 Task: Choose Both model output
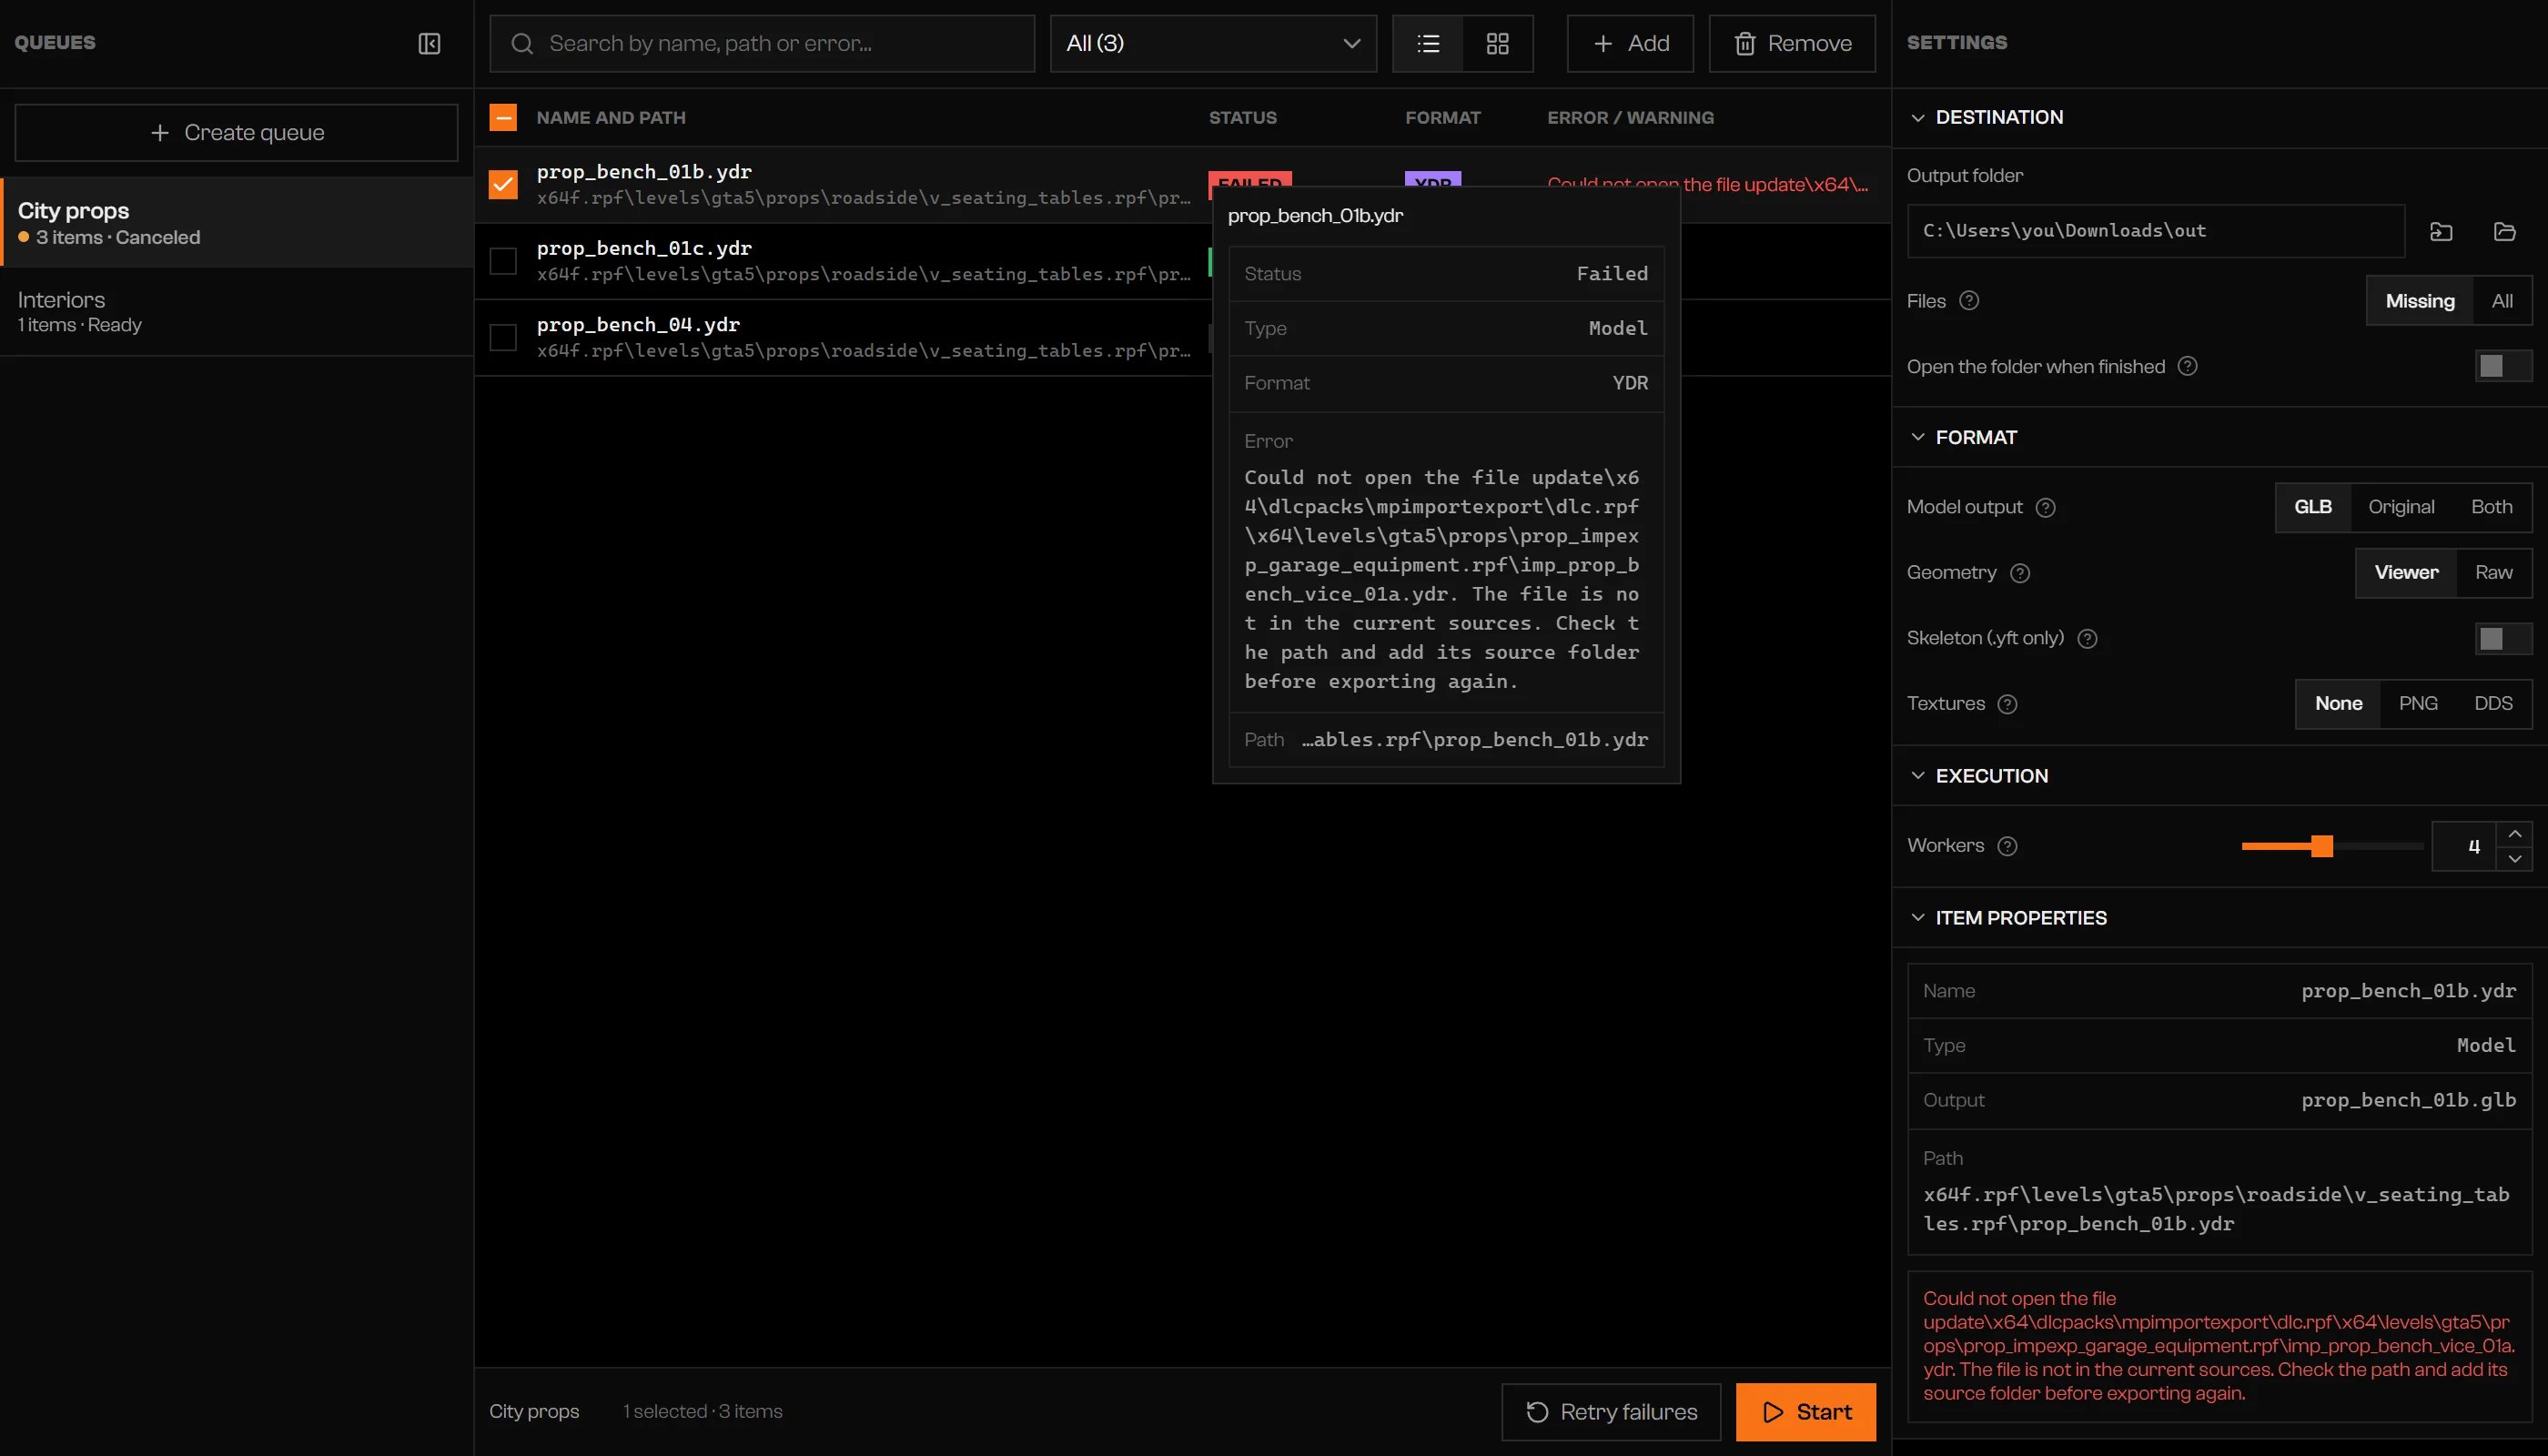pos(2491,507)
